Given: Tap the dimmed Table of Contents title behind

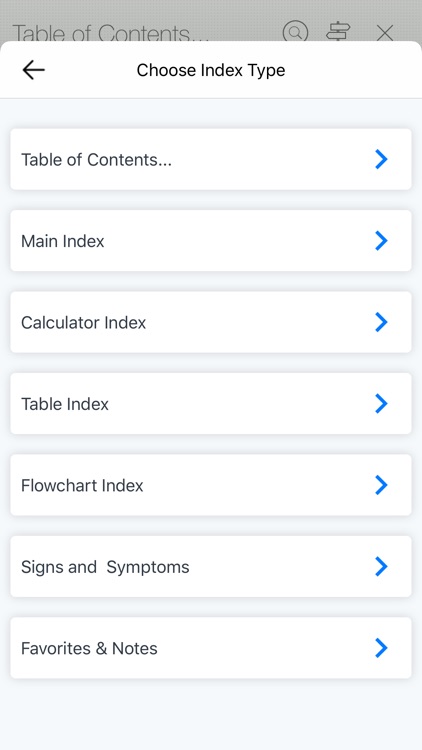Looking at the screenshot, I should pyautogui.click(x=110, y=33).
